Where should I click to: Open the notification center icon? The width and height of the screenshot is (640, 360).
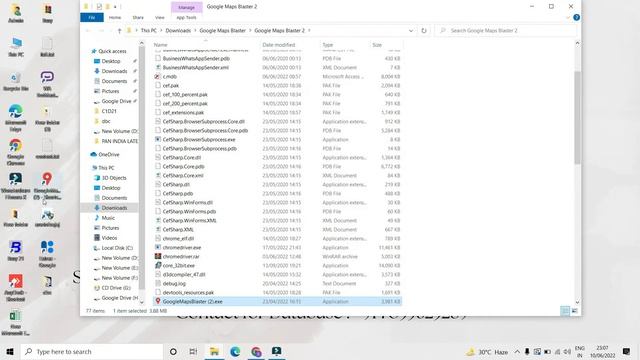click(x=626, y=352)
